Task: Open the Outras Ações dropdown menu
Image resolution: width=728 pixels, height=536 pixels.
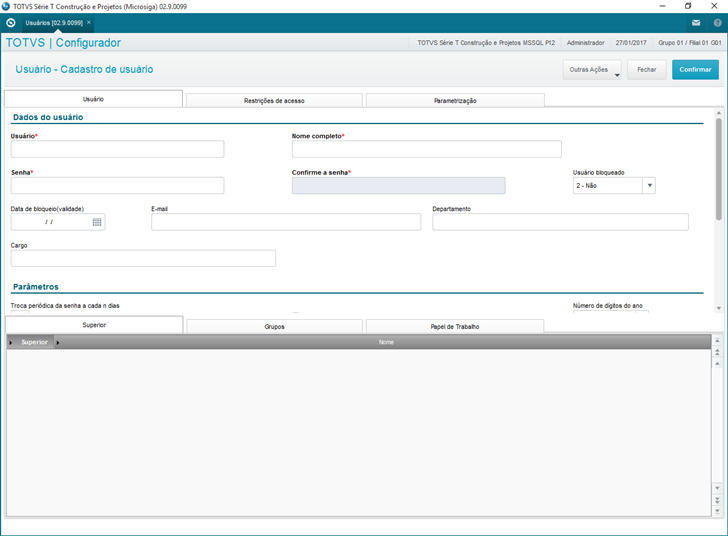Action: point(592,70)
